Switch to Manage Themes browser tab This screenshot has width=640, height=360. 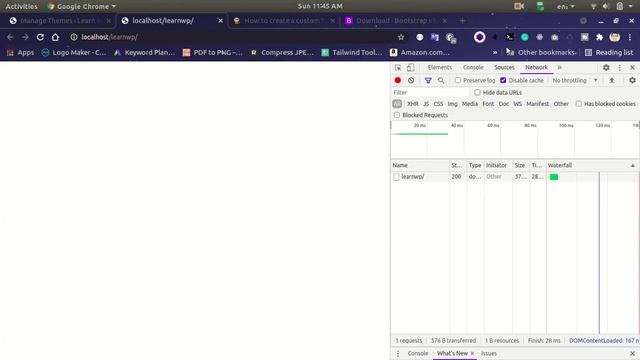60,20
